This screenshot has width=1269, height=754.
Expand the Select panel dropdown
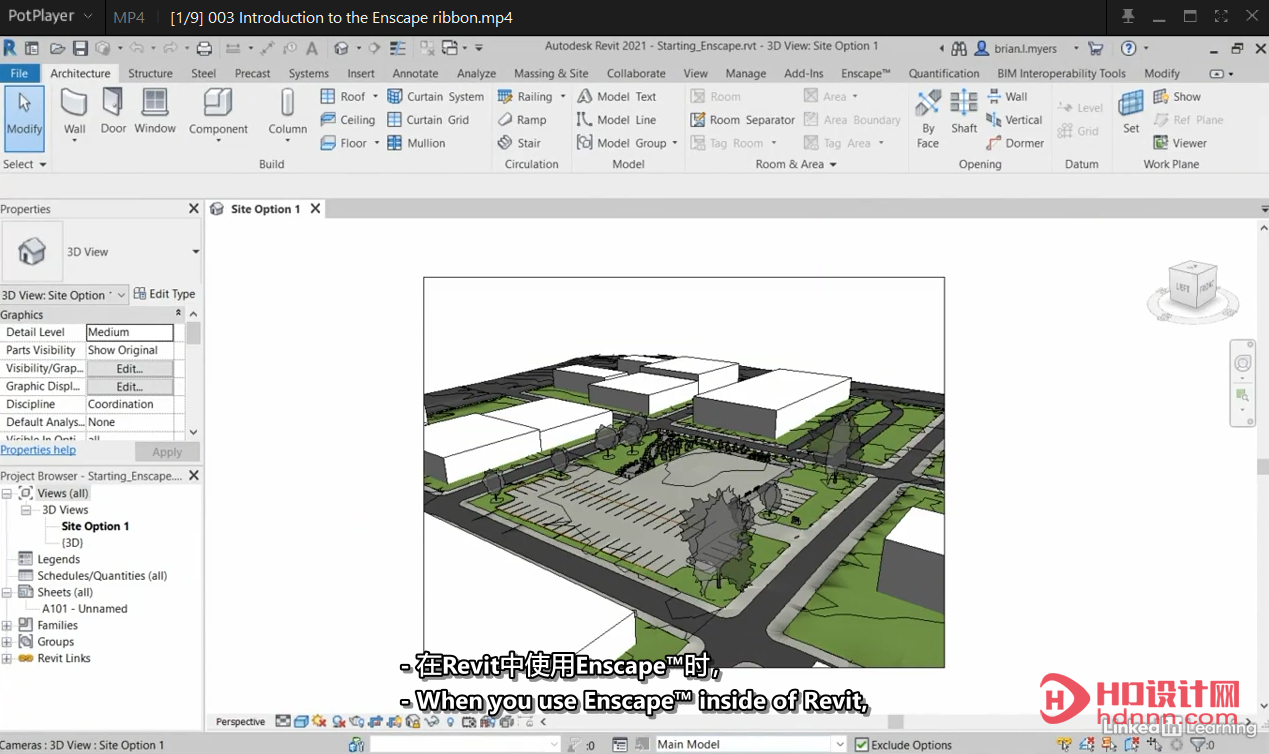pos(25,164)
